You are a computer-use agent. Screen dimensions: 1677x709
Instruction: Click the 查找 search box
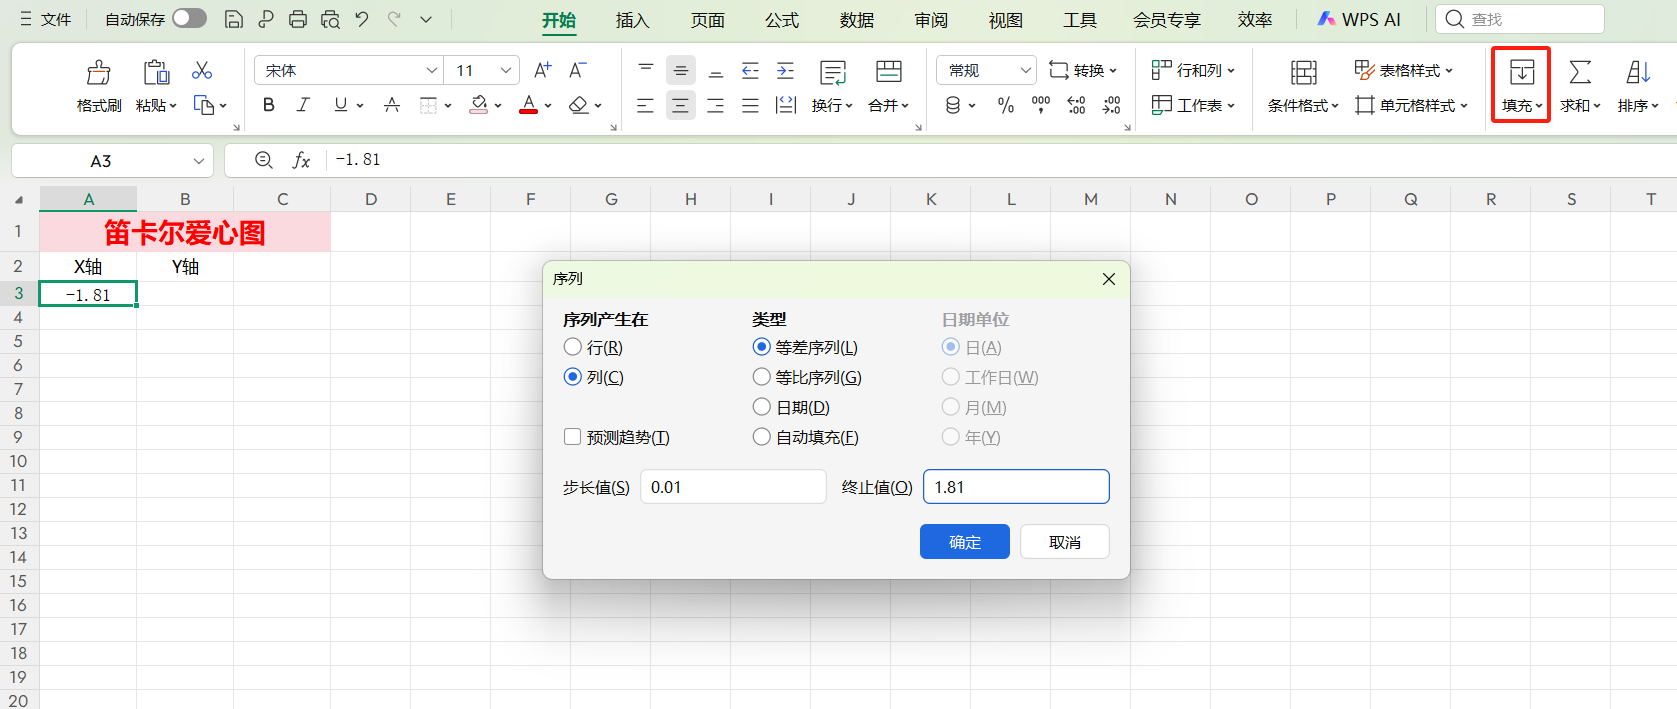(x=1520, y=19)
